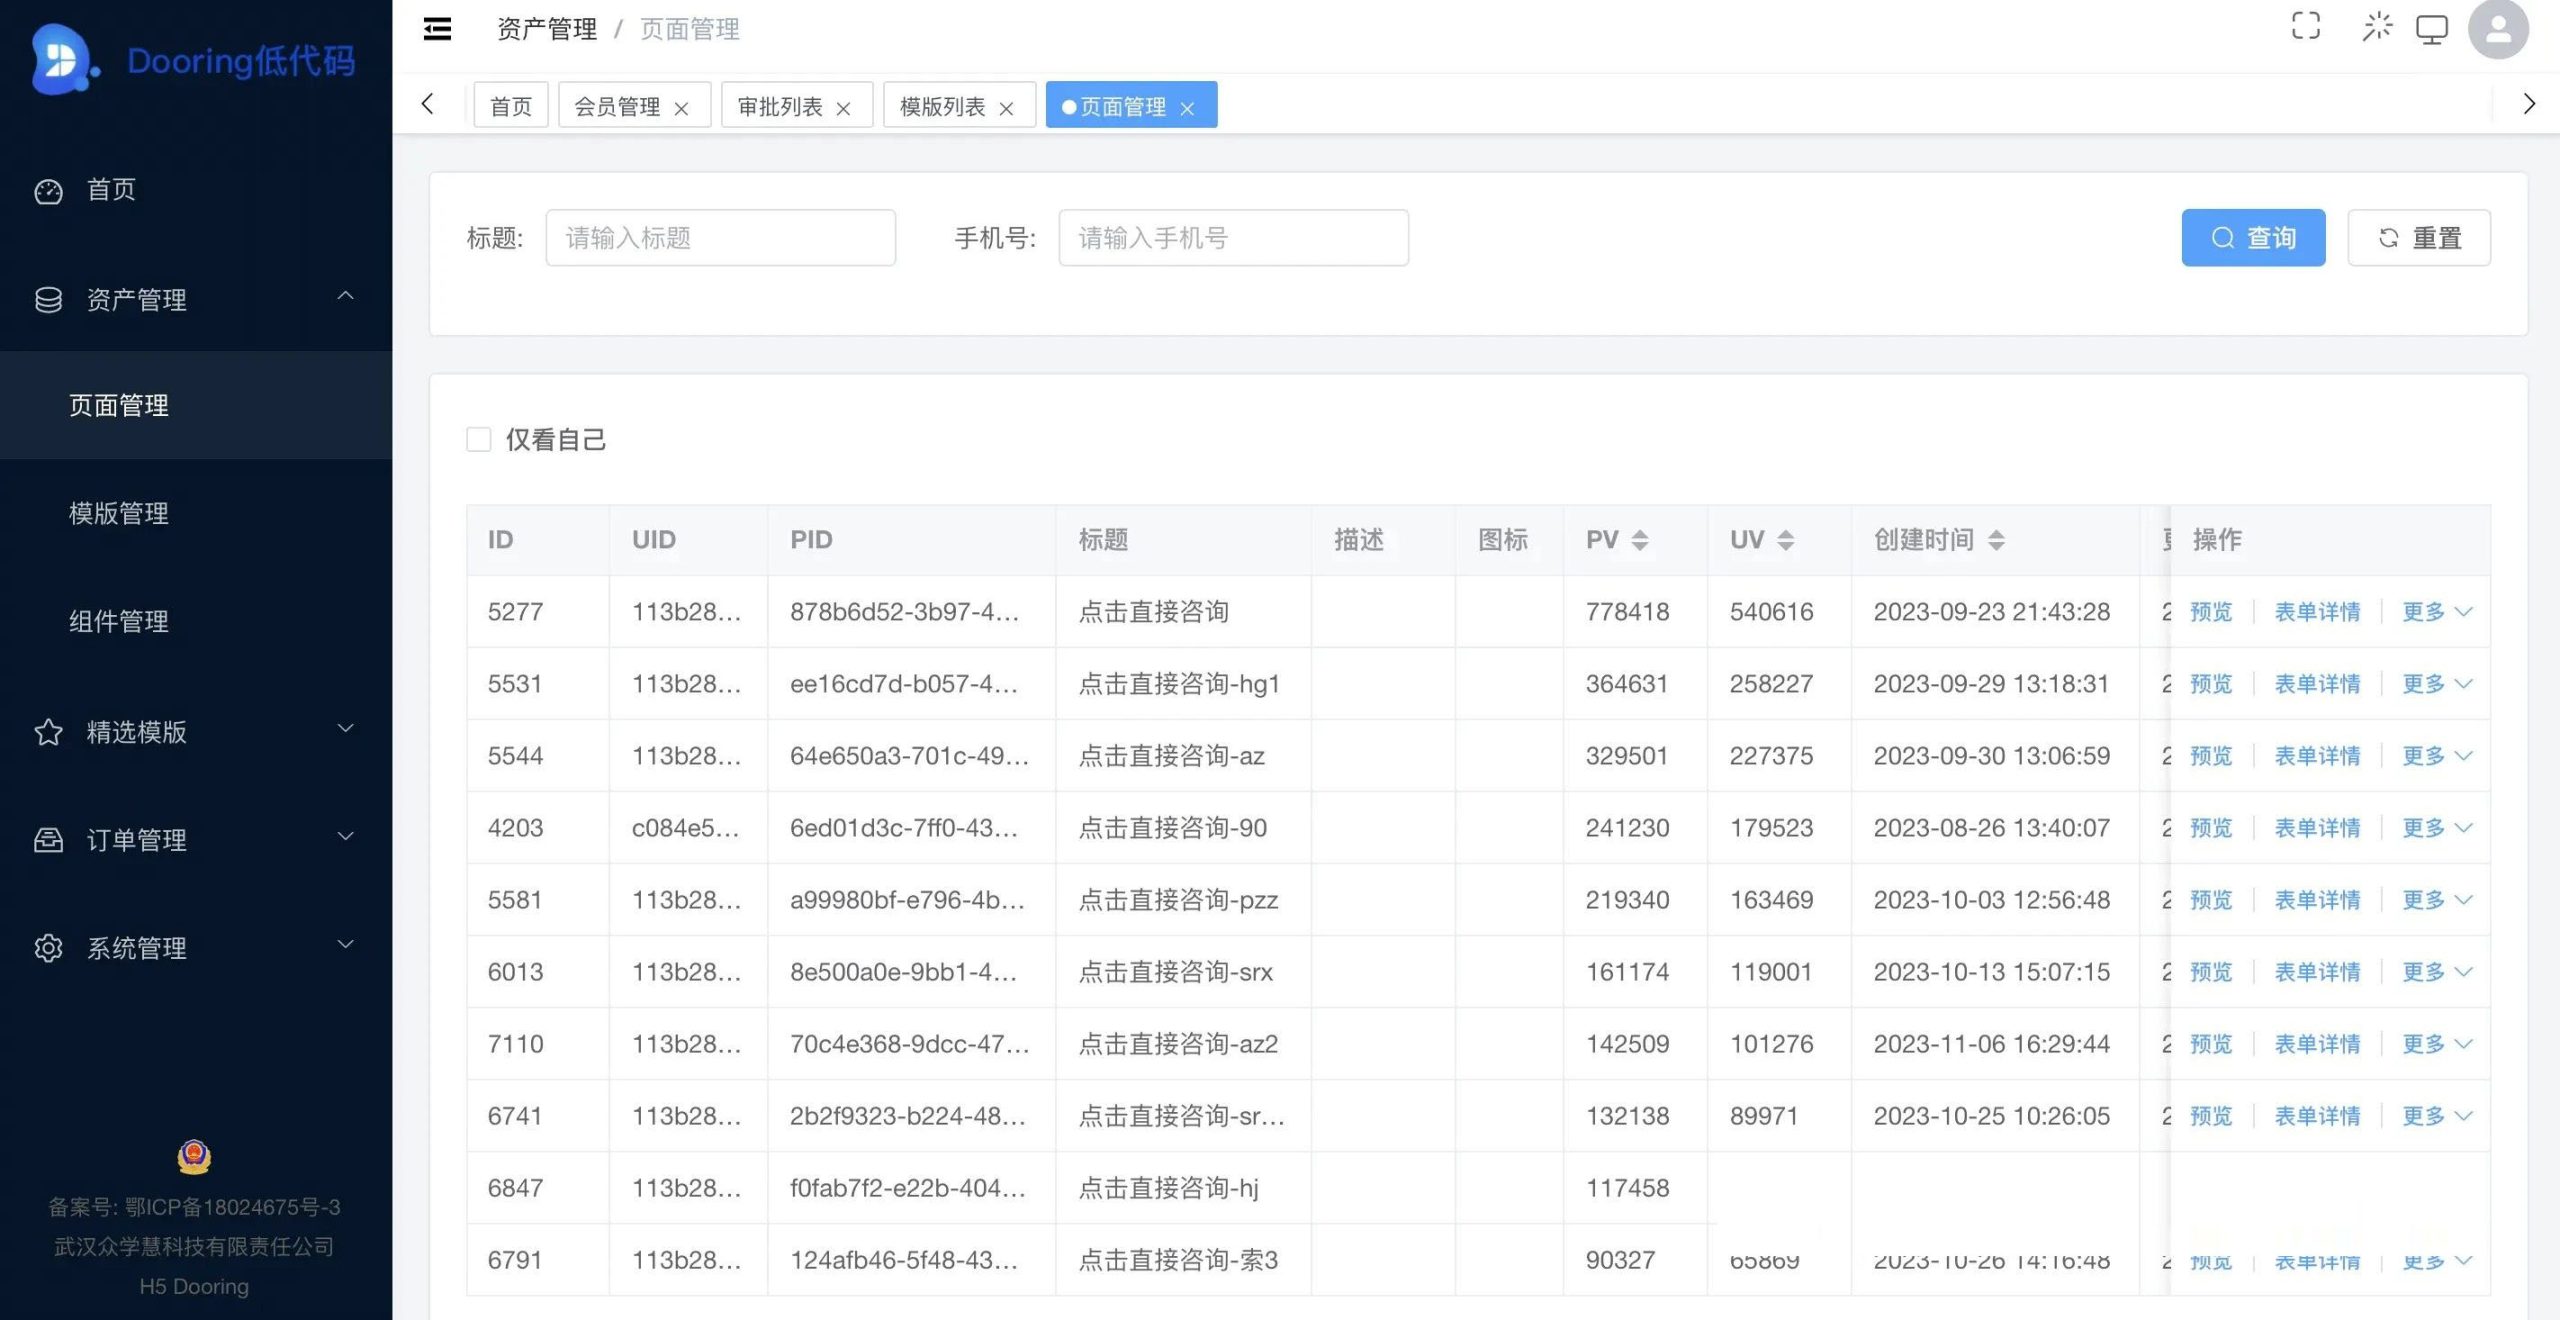The width and height of the screenshot is (2560, 1320).
Task: Click the sparkle theme icon in header
Action: (2377, 27)
